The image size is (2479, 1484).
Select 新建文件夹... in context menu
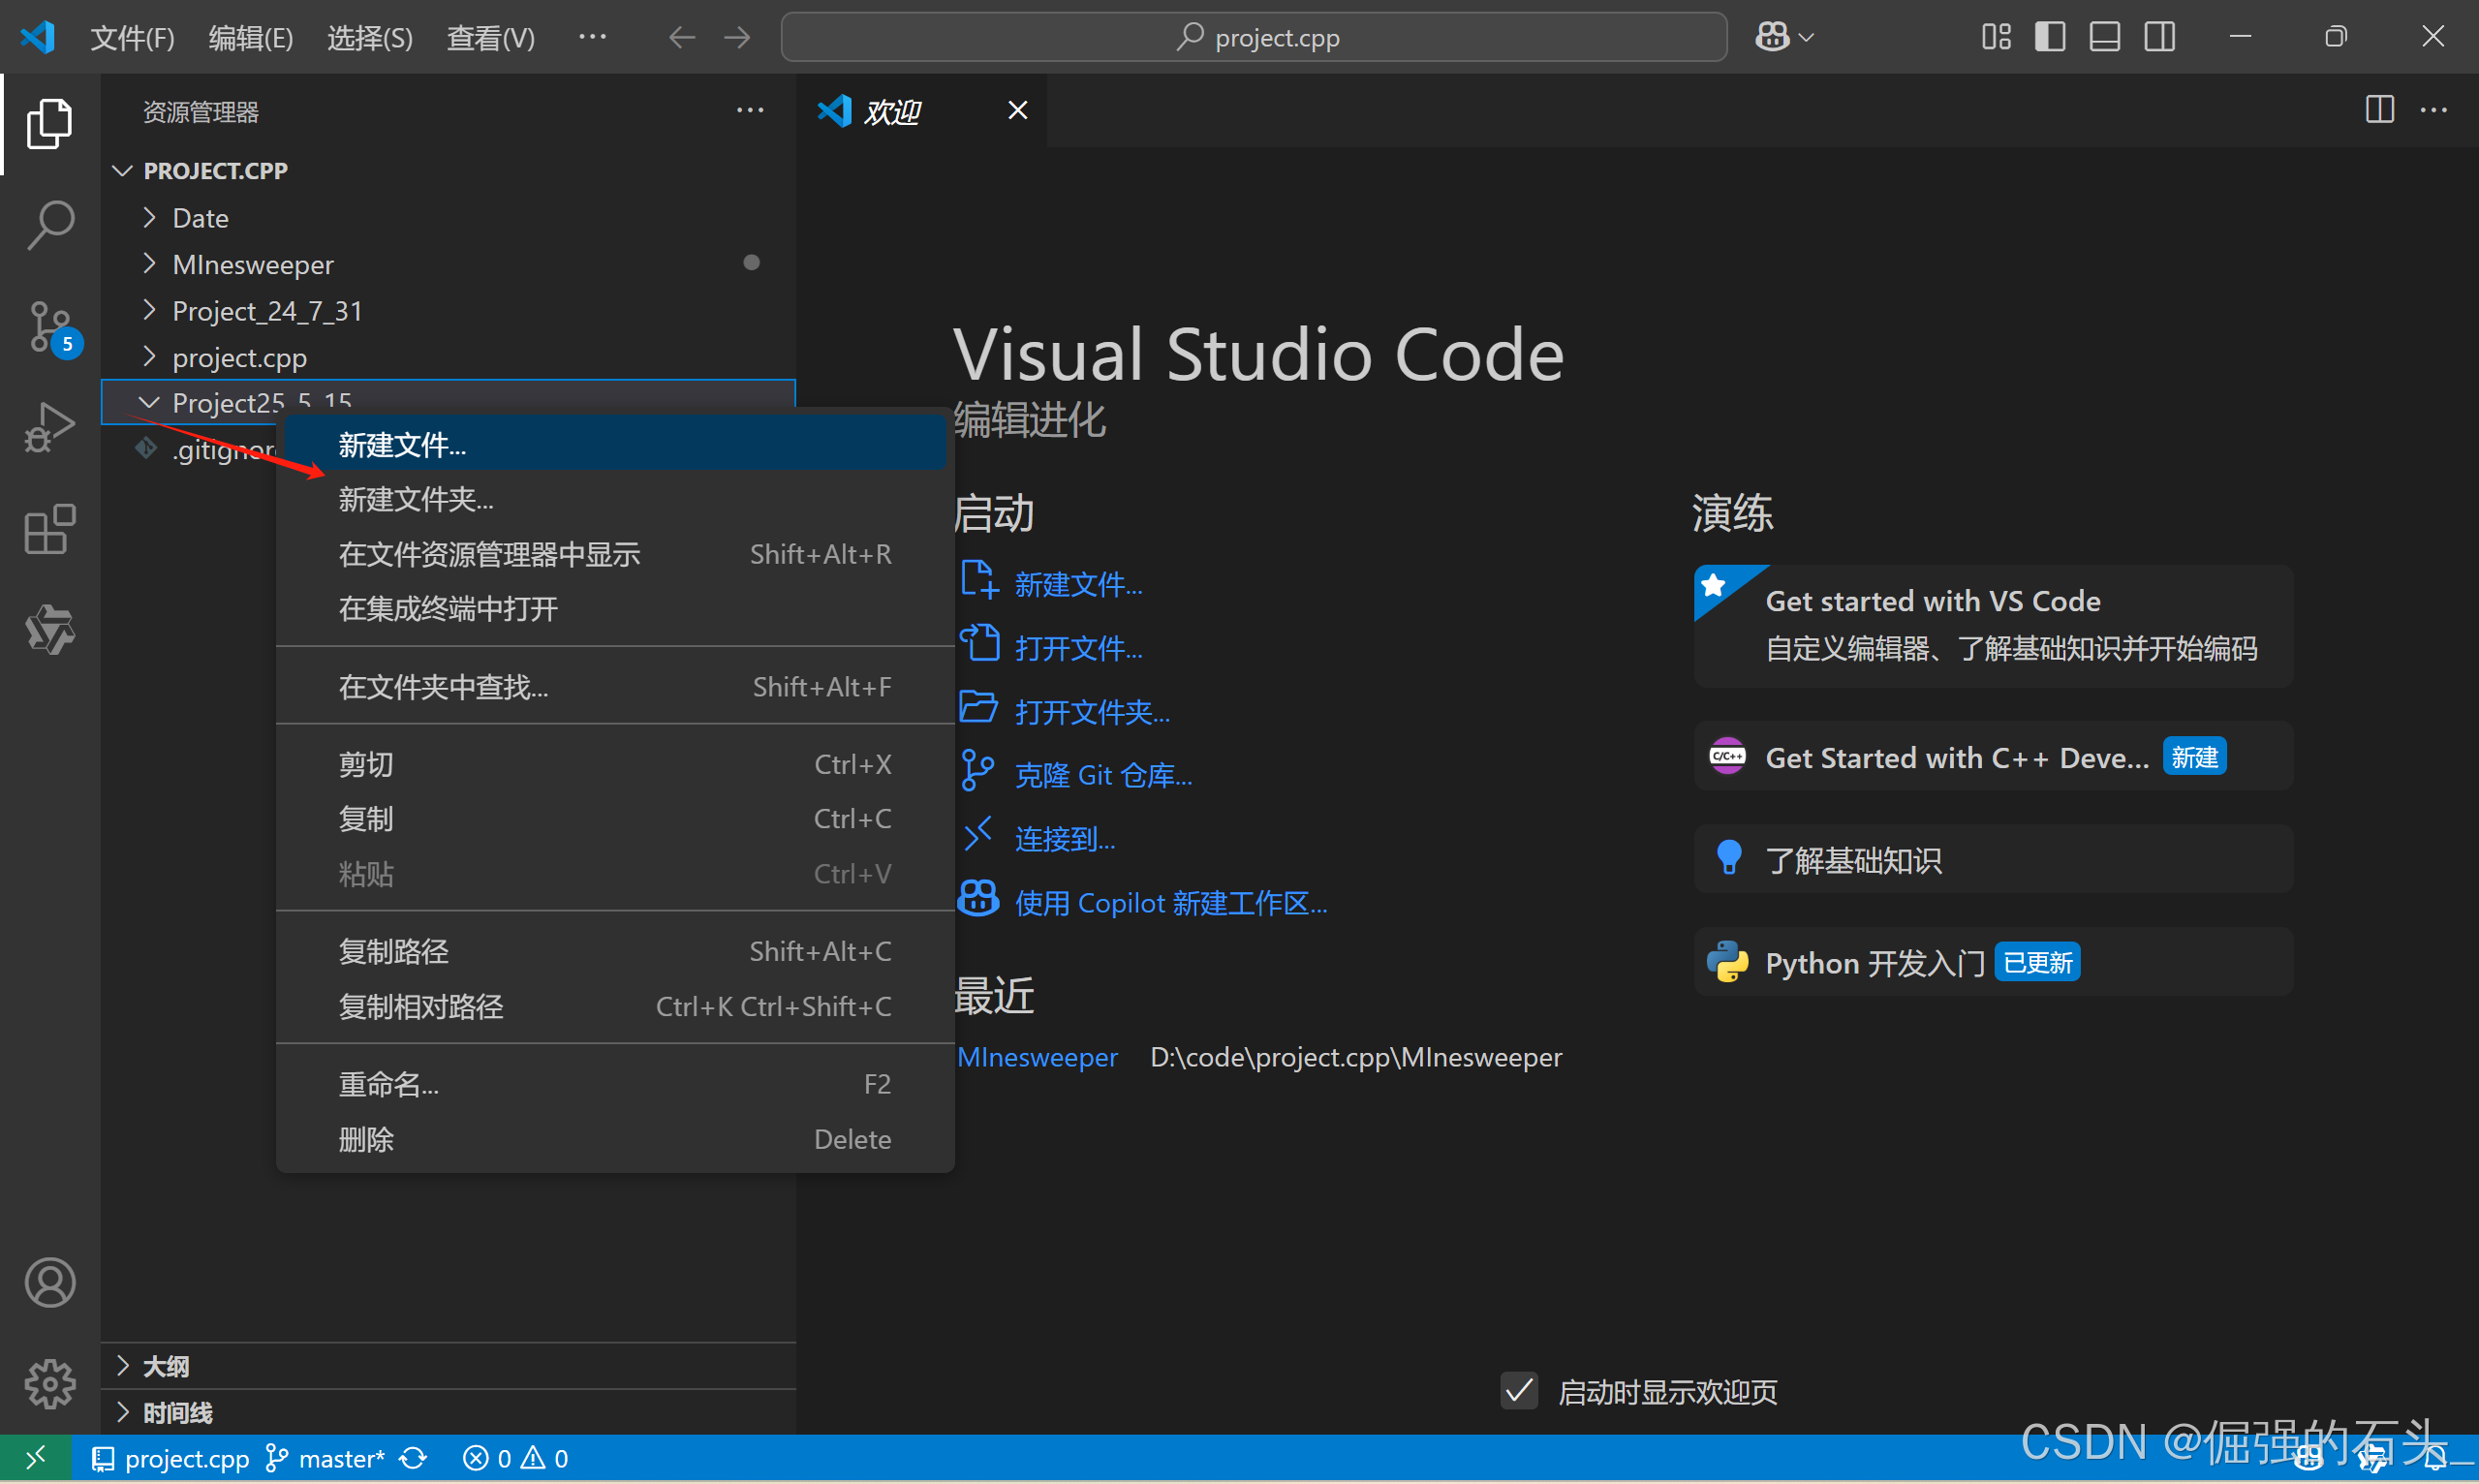[415, 499]
